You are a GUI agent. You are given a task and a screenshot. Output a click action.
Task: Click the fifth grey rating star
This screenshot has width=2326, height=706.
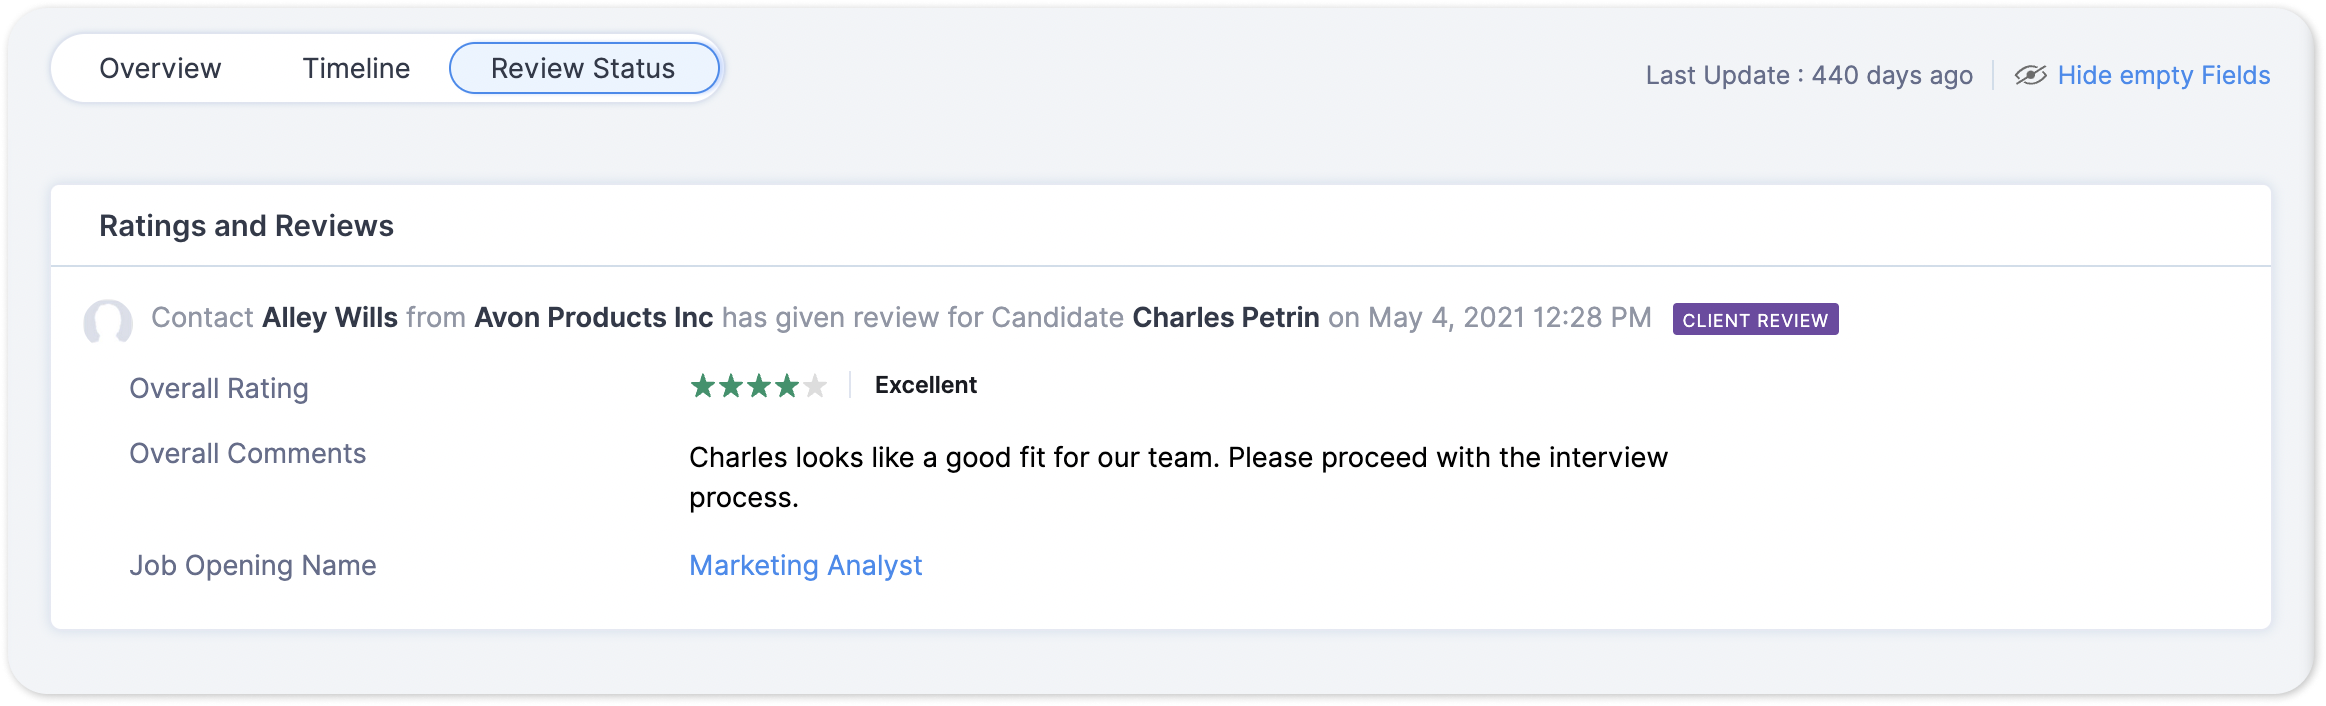pos(815,386)
